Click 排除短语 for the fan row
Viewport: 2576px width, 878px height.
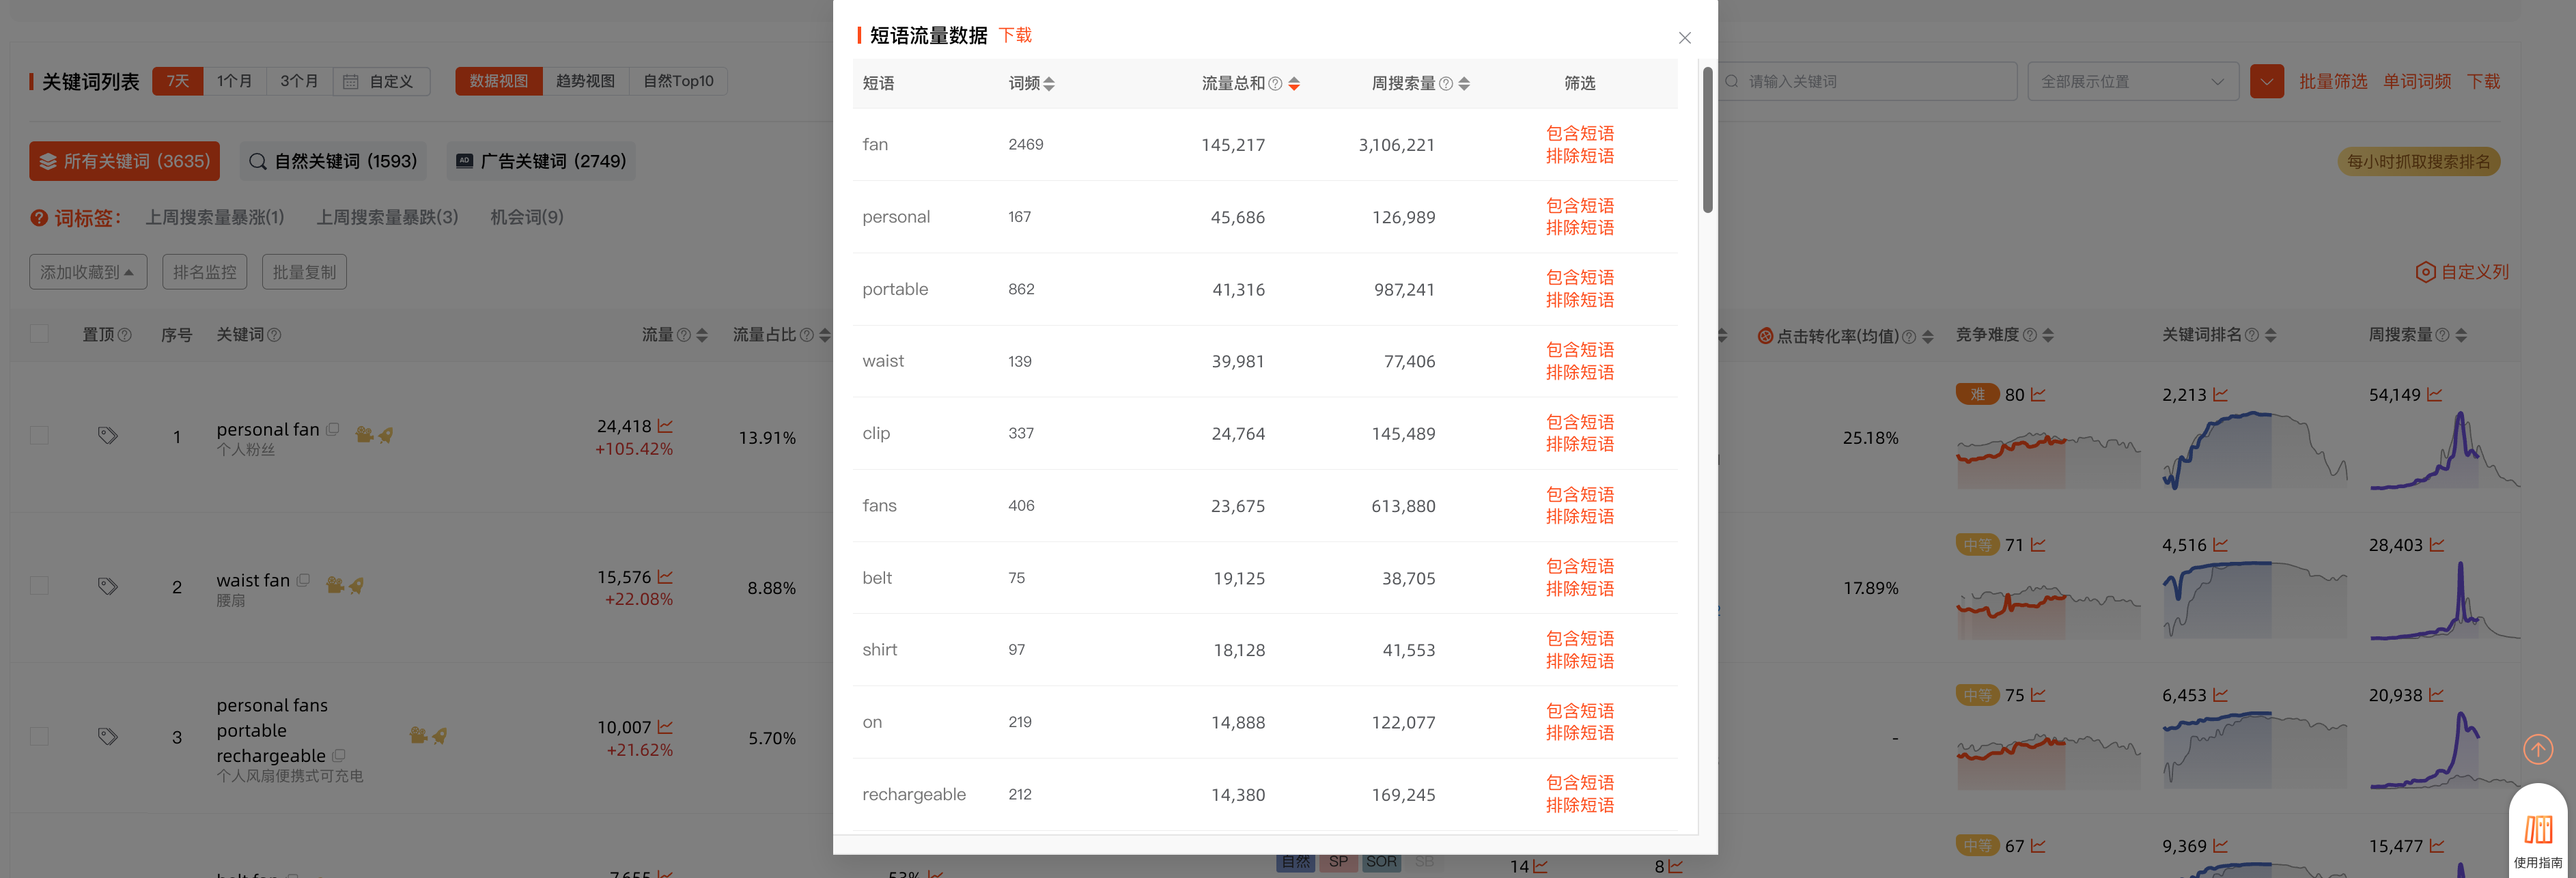1579,156
